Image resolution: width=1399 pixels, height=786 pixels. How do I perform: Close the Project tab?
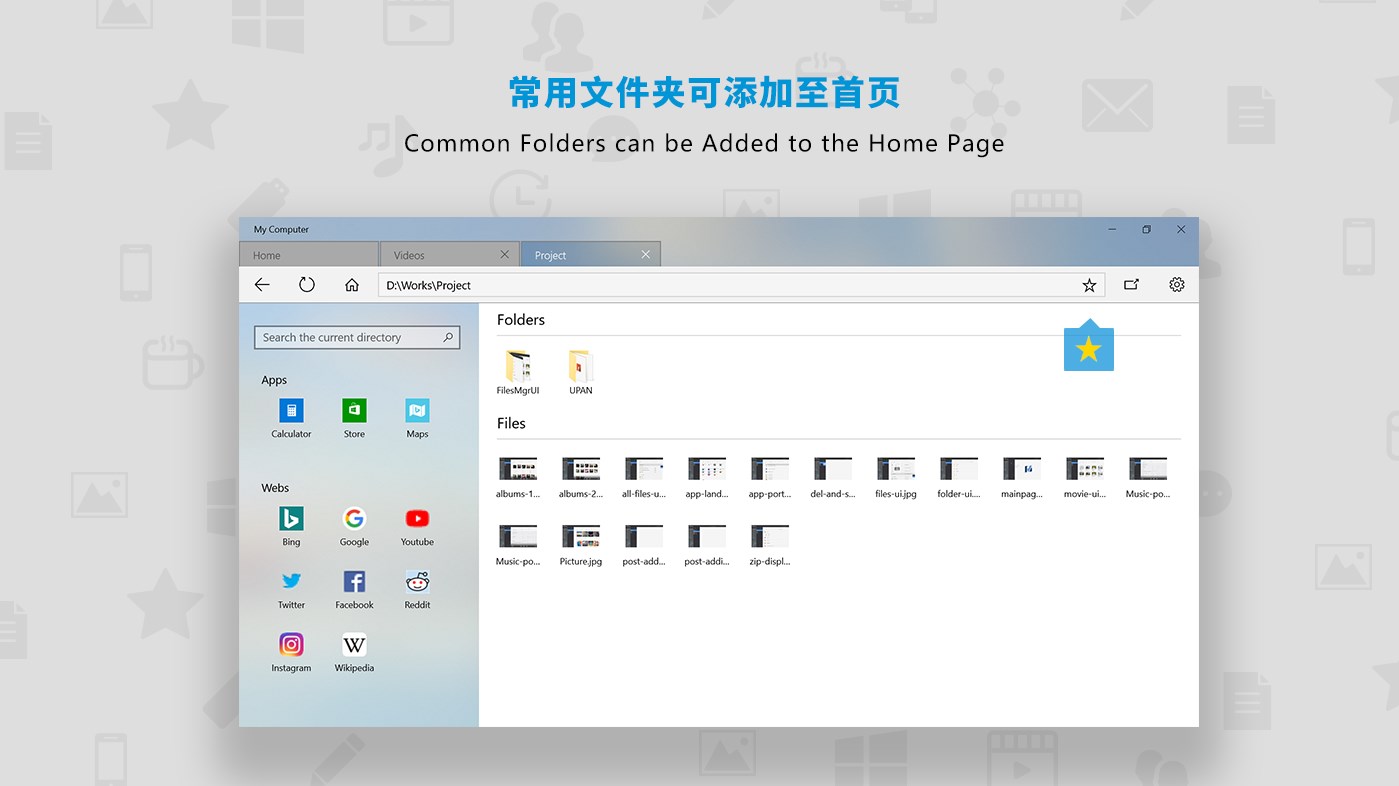(x=646, y=254)
